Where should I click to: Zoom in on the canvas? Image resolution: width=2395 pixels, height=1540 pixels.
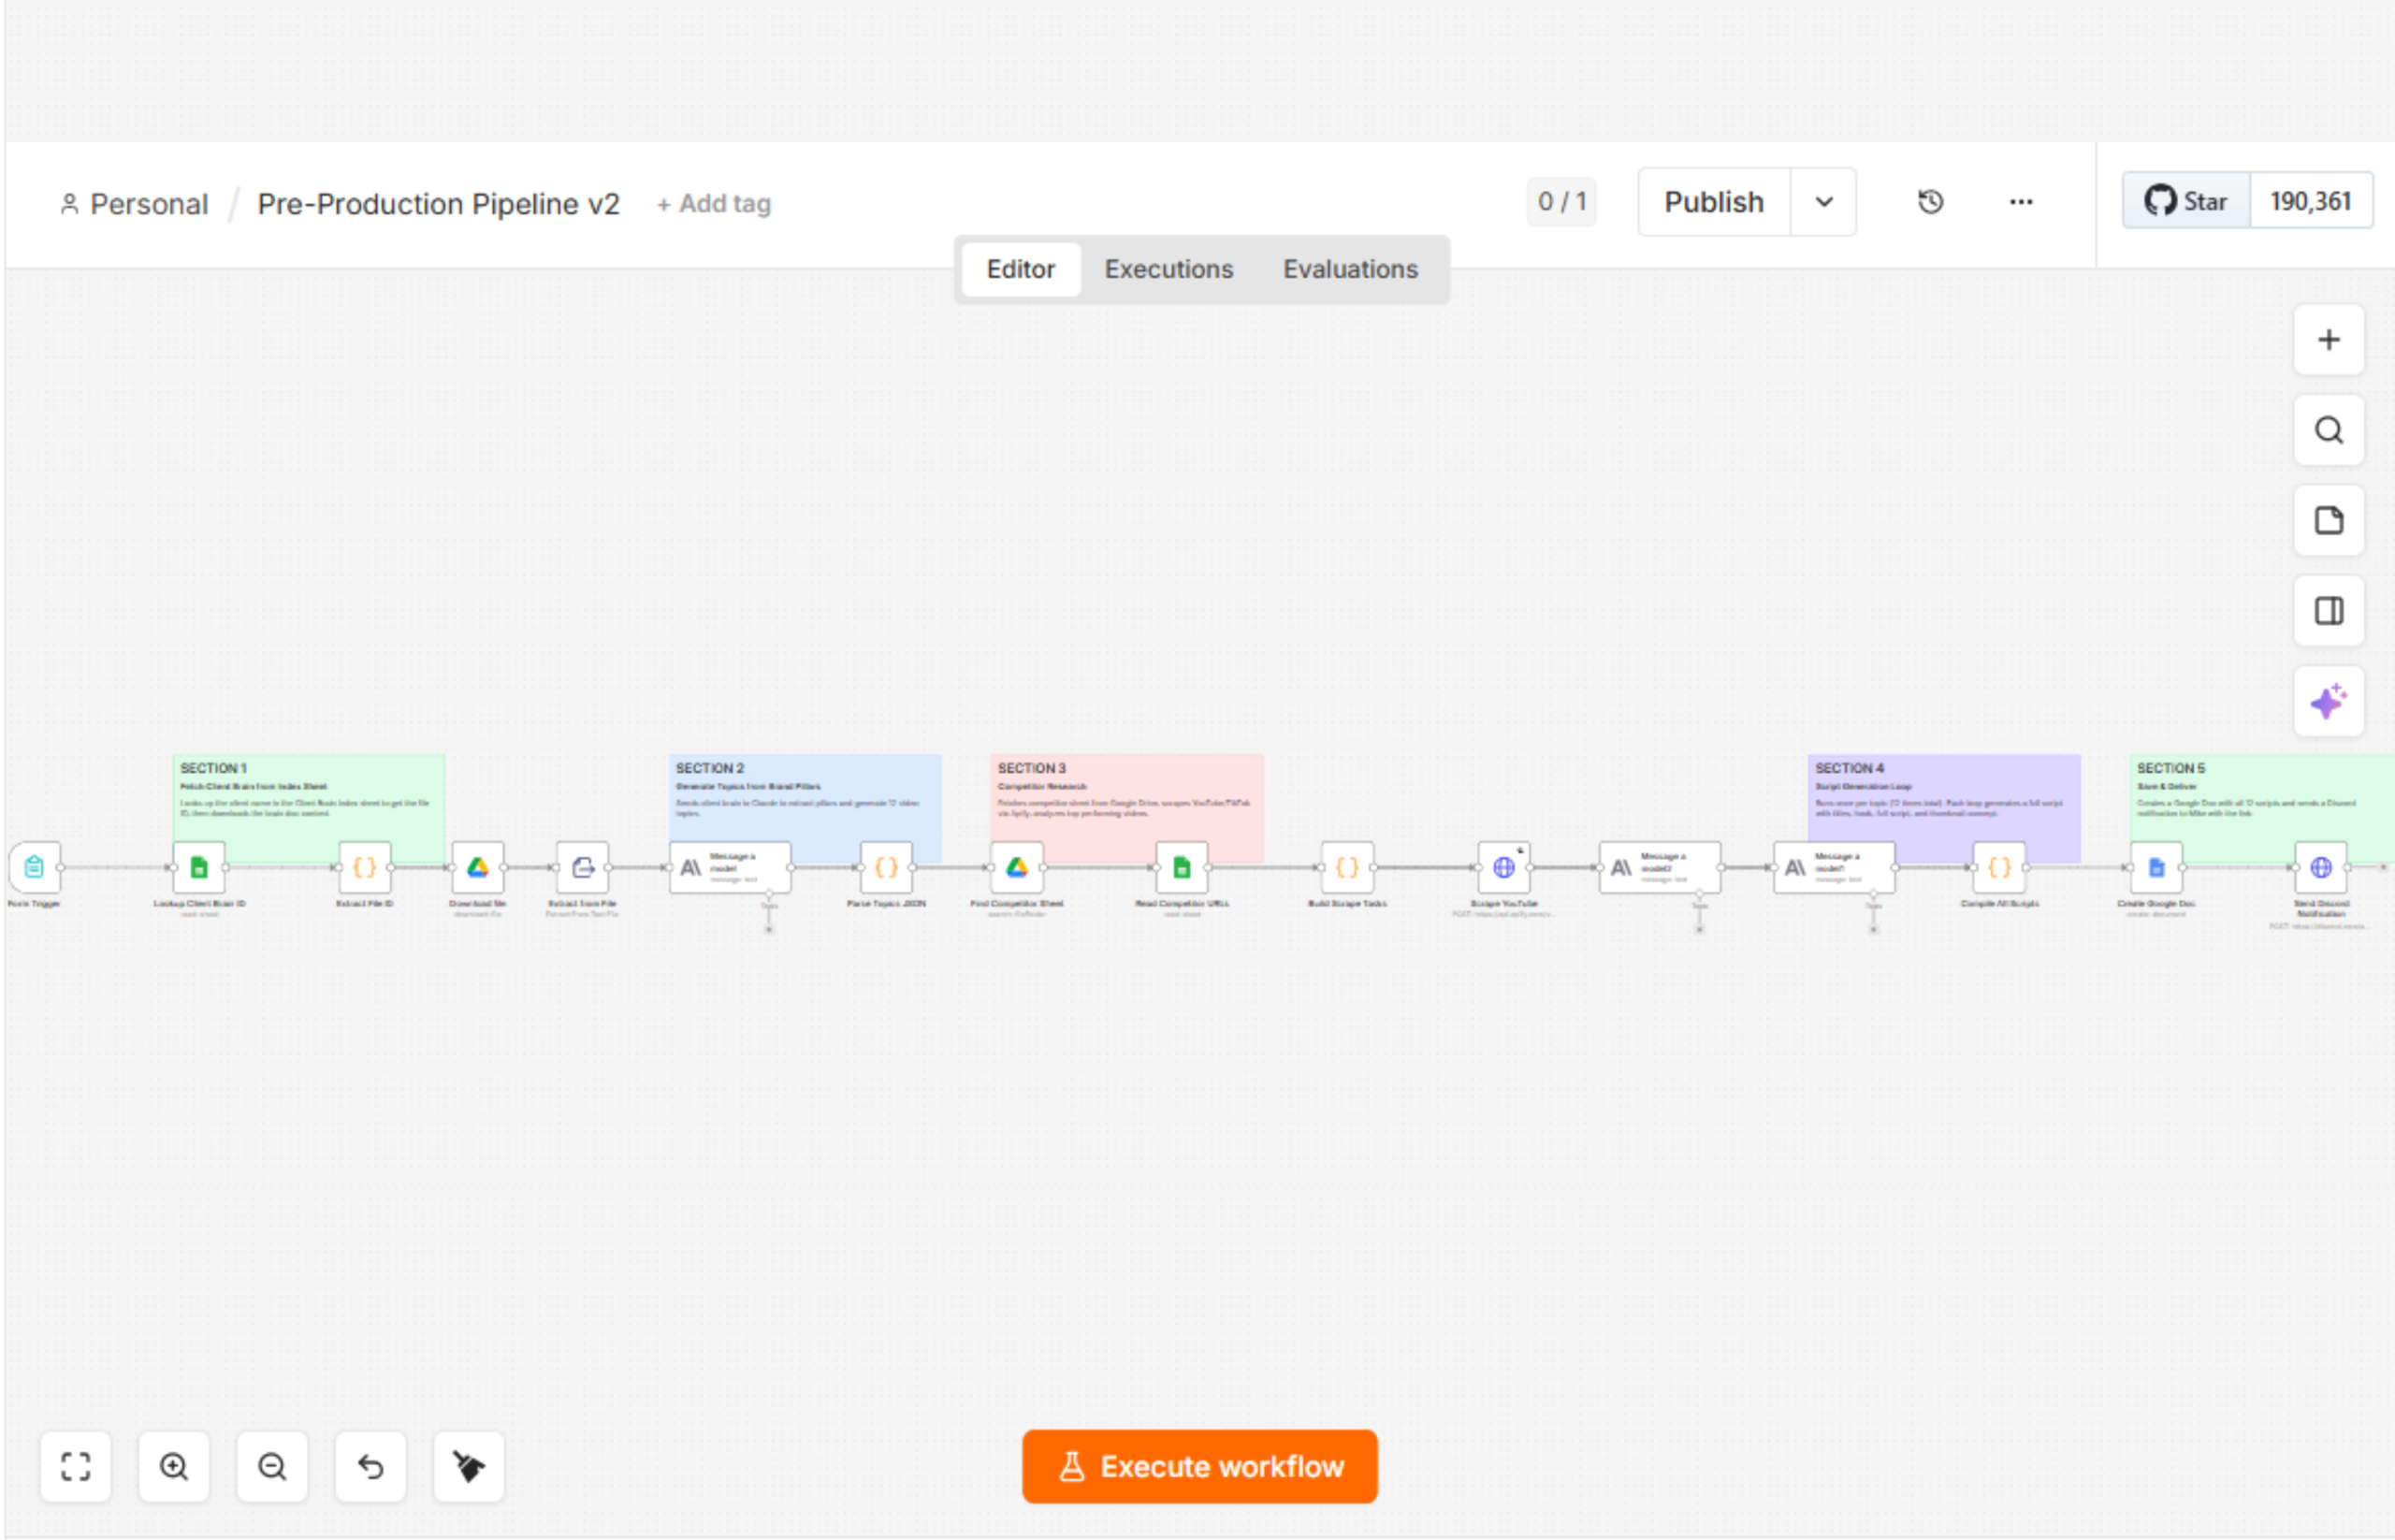coord(174,1466)
